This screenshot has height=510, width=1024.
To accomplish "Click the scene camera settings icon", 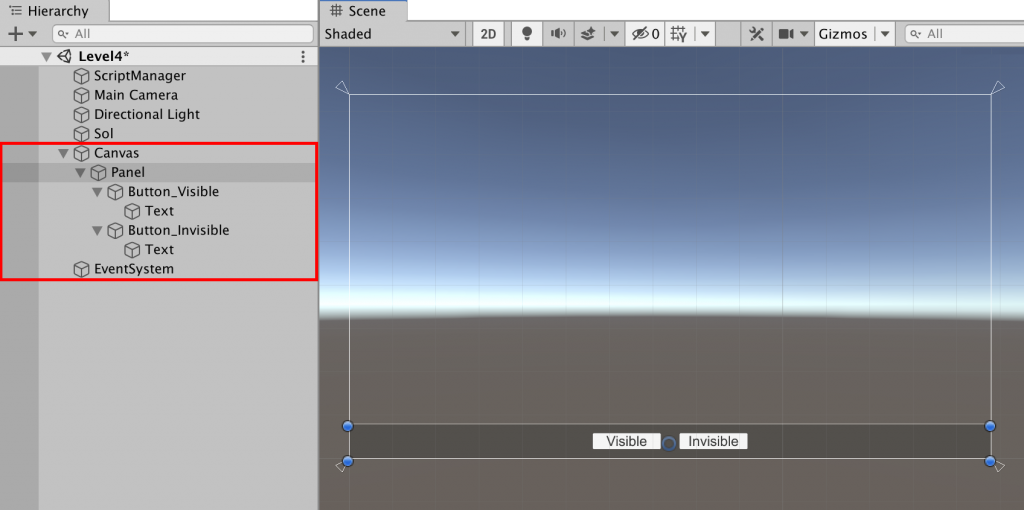I will (787, 34).
